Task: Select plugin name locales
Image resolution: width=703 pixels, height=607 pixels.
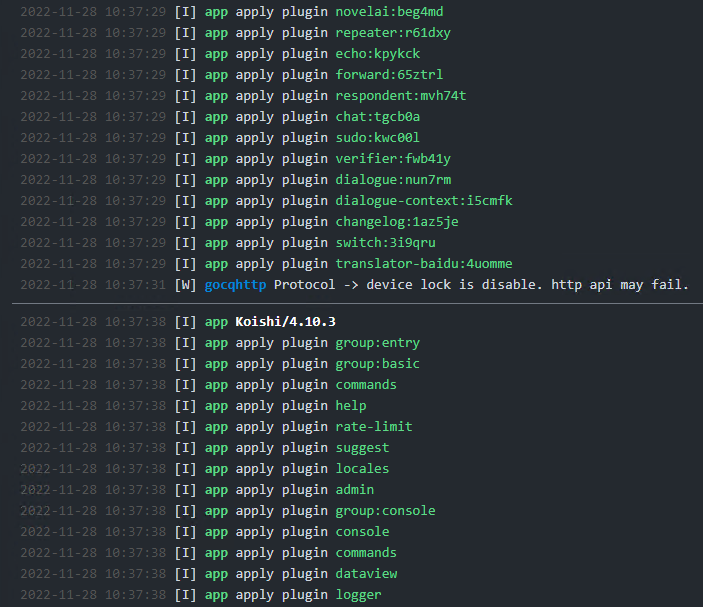Action: point(362,469)
